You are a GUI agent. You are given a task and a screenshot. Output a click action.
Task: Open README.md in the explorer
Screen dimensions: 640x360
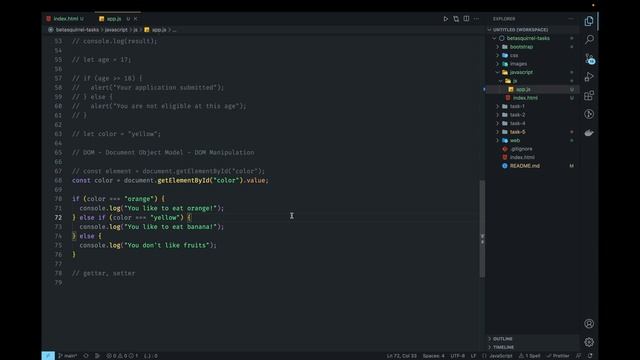pos(532,166)
